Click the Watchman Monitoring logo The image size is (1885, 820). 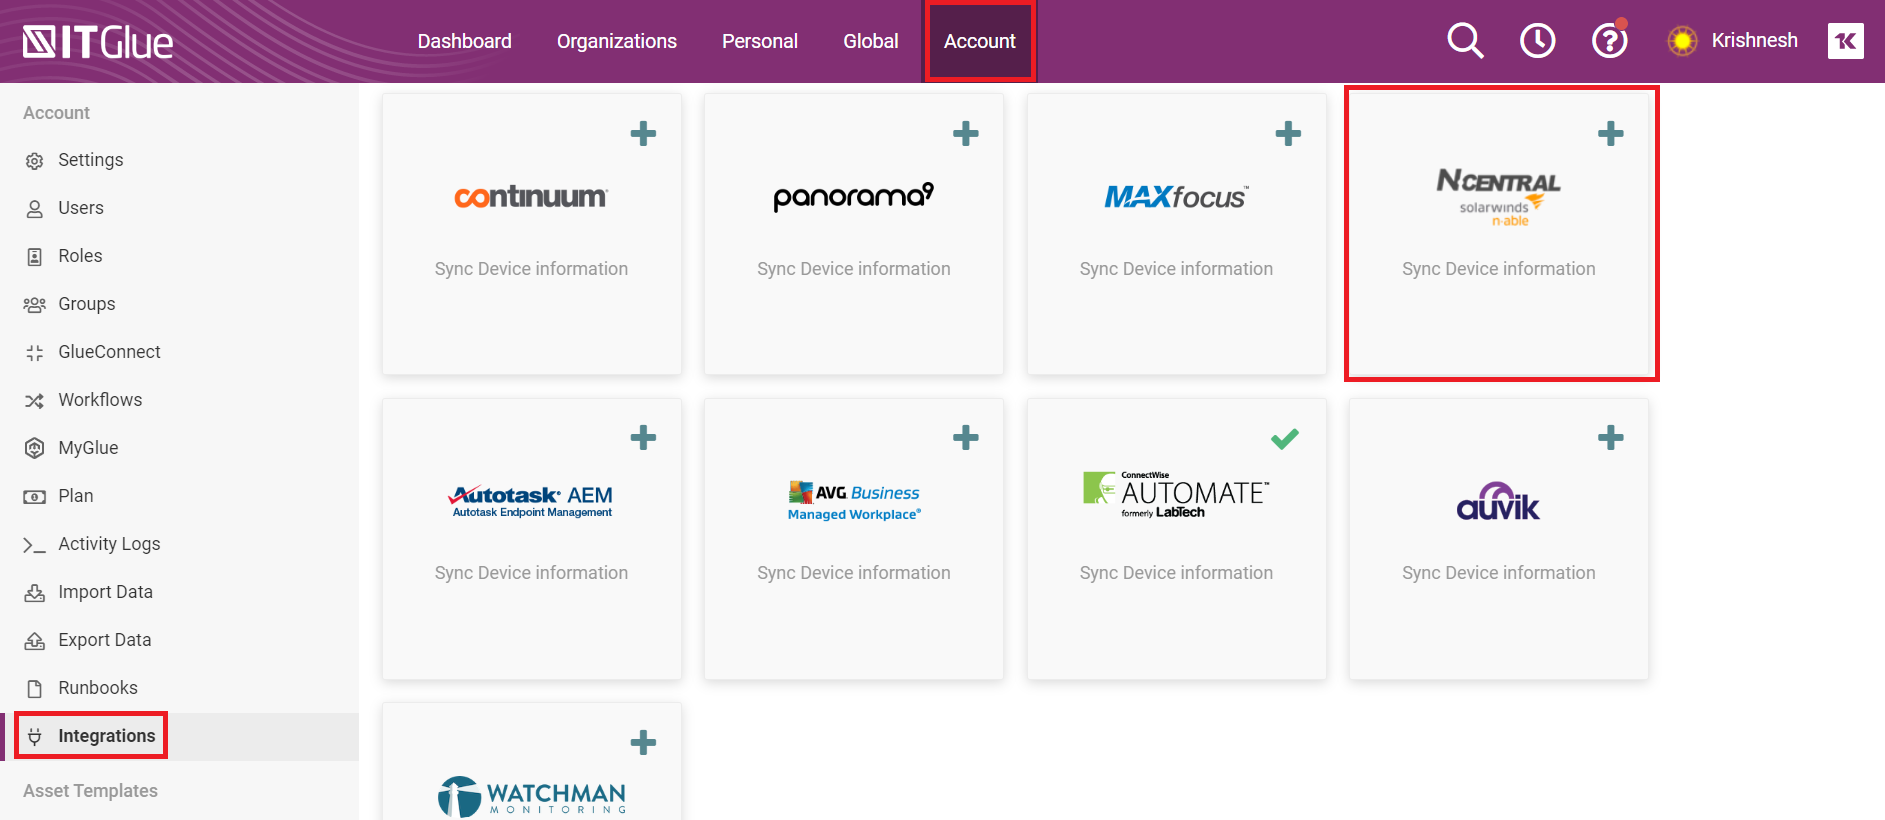point(531,797)
